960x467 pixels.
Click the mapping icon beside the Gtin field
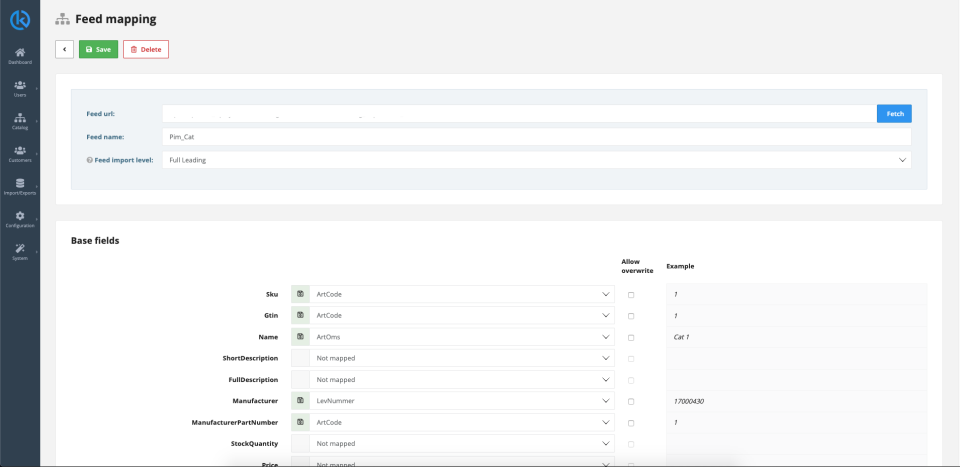301,315
